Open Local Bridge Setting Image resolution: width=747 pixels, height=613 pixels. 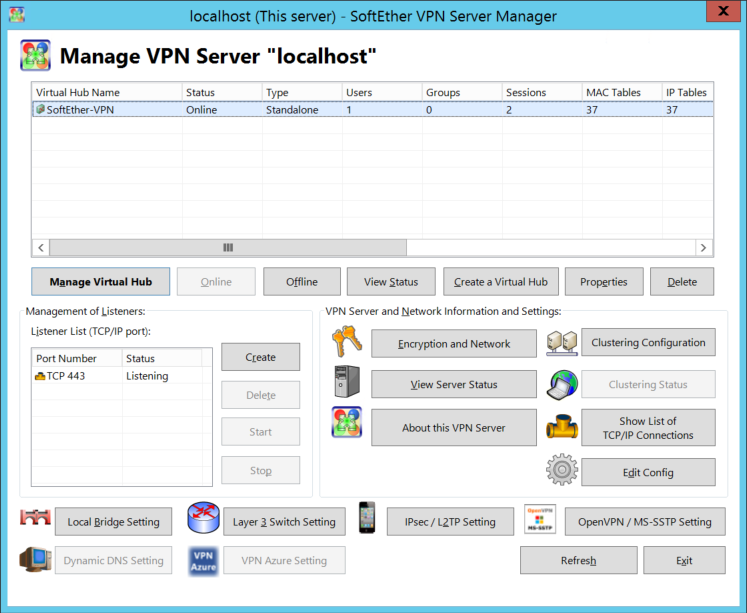113,522
